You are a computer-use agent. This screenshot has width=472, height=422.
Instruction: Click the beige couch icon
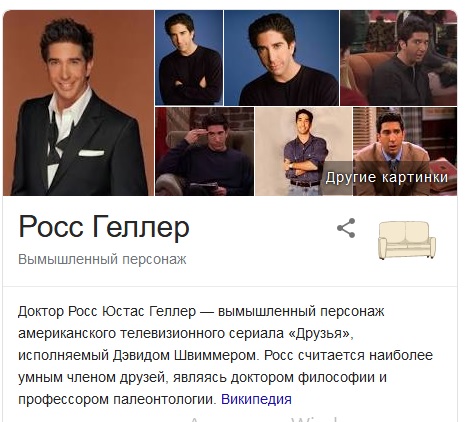[407, 240]
